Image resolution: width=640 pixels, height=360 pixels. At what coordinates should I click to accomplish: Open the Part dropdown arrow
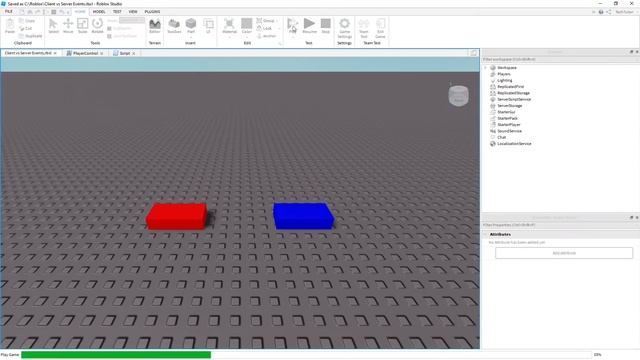click(x=191, y=37)
